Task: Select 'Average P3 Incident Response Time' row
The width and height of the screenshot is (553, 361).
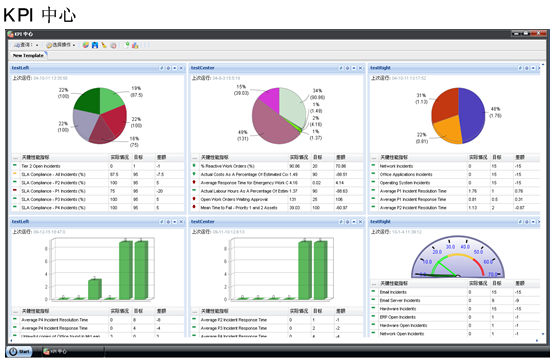Action: pos(277,328)
